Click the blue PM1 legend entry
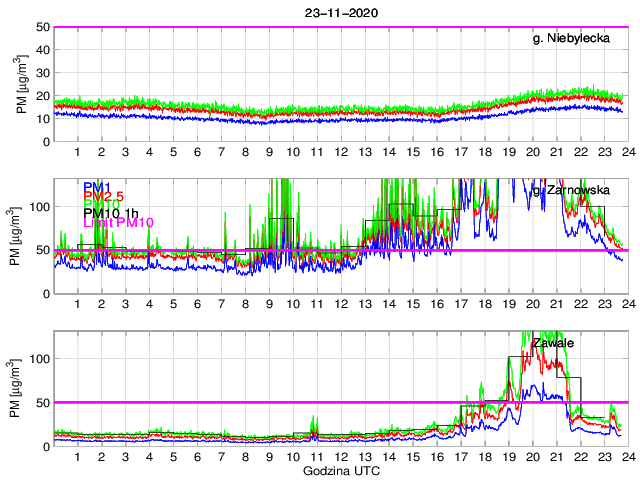The height and width of the screenshot is (480, 640). coord(97,187)
